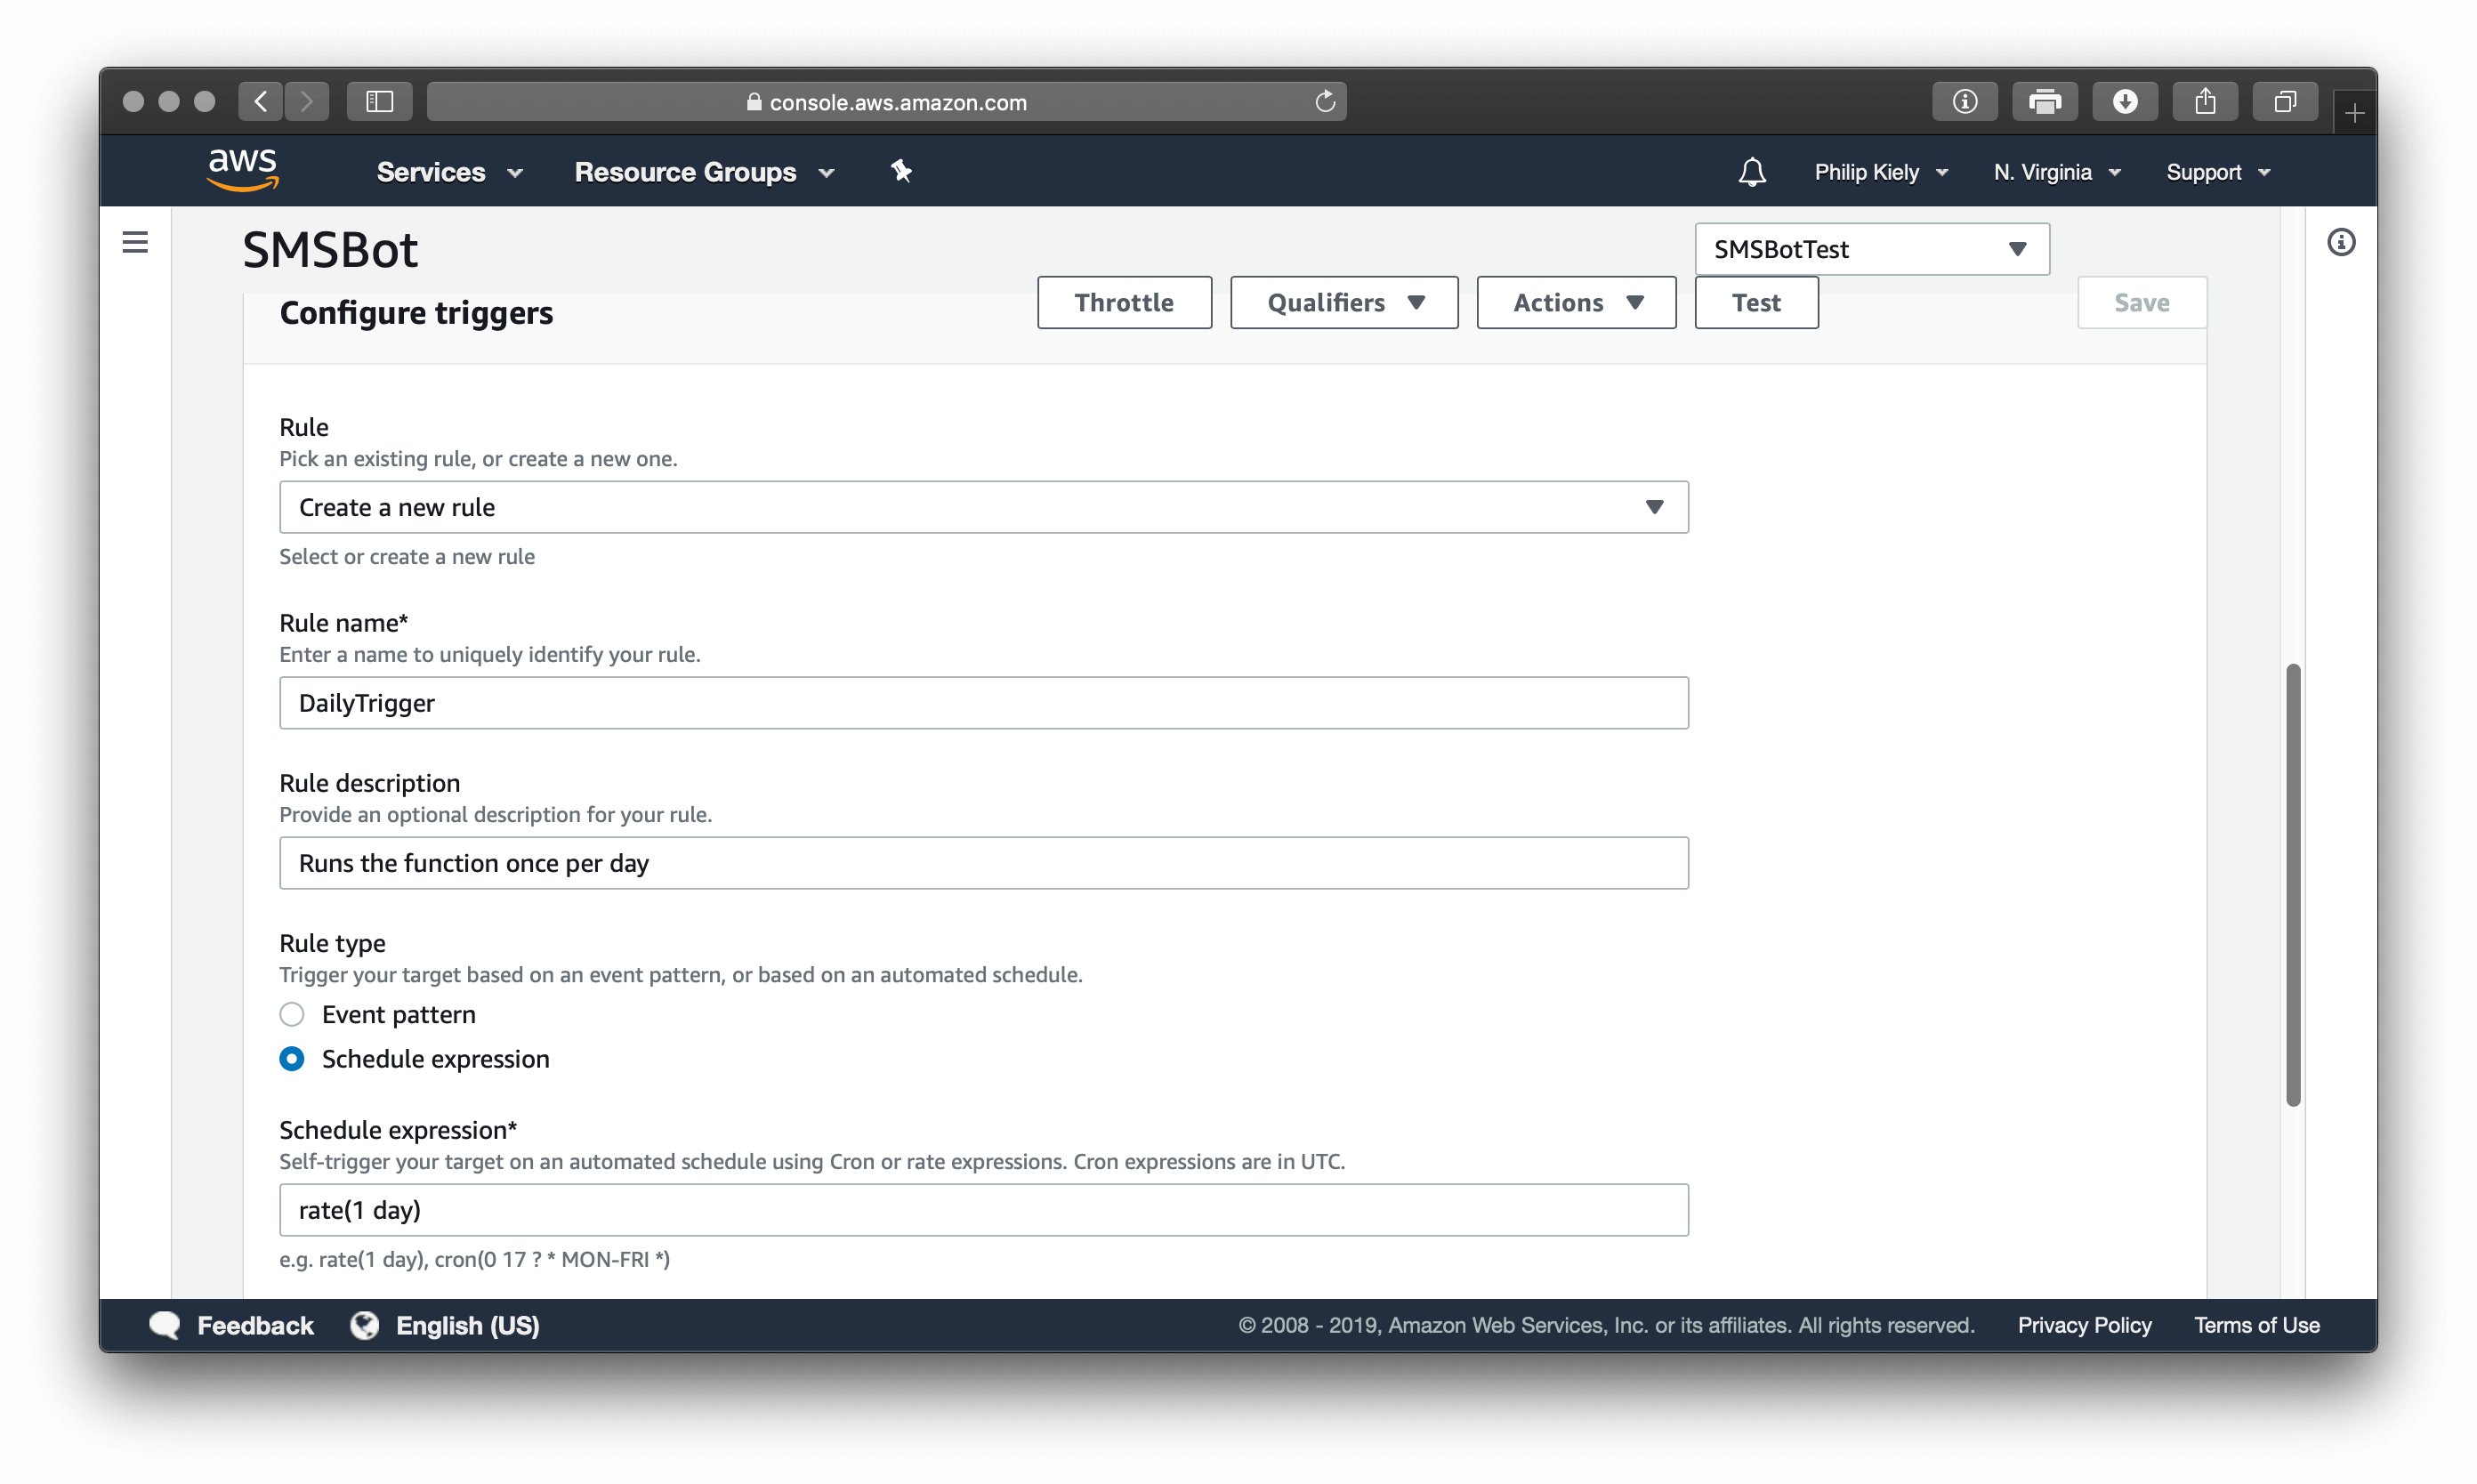Click the example text 'e.g. rate(1 day), cron(0 17 ? * MON-FRI *)'
The width and height of the screenshot is (2477, 1484).
pyautogui.click(x=474, y=1259)
